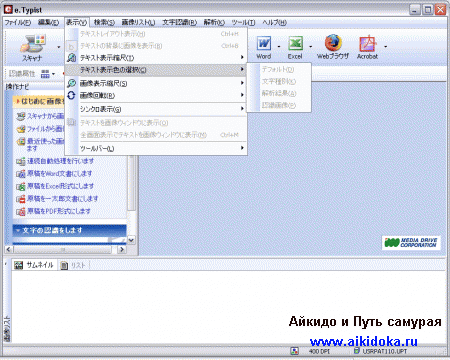Choose 解析結果(A) in color submenu
450x360 pixels.
click(279, 93)
